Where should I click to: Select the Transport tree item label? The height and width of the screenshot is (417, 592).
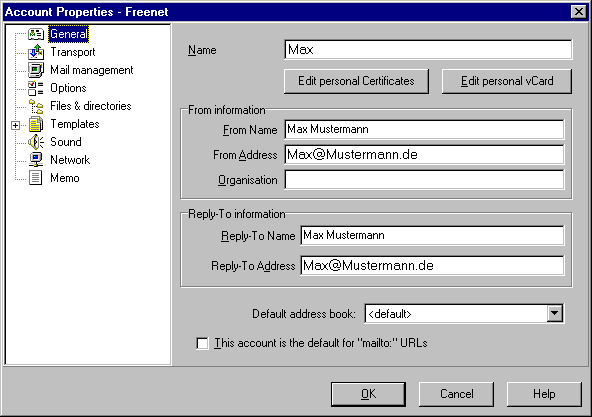pos(73,52)
